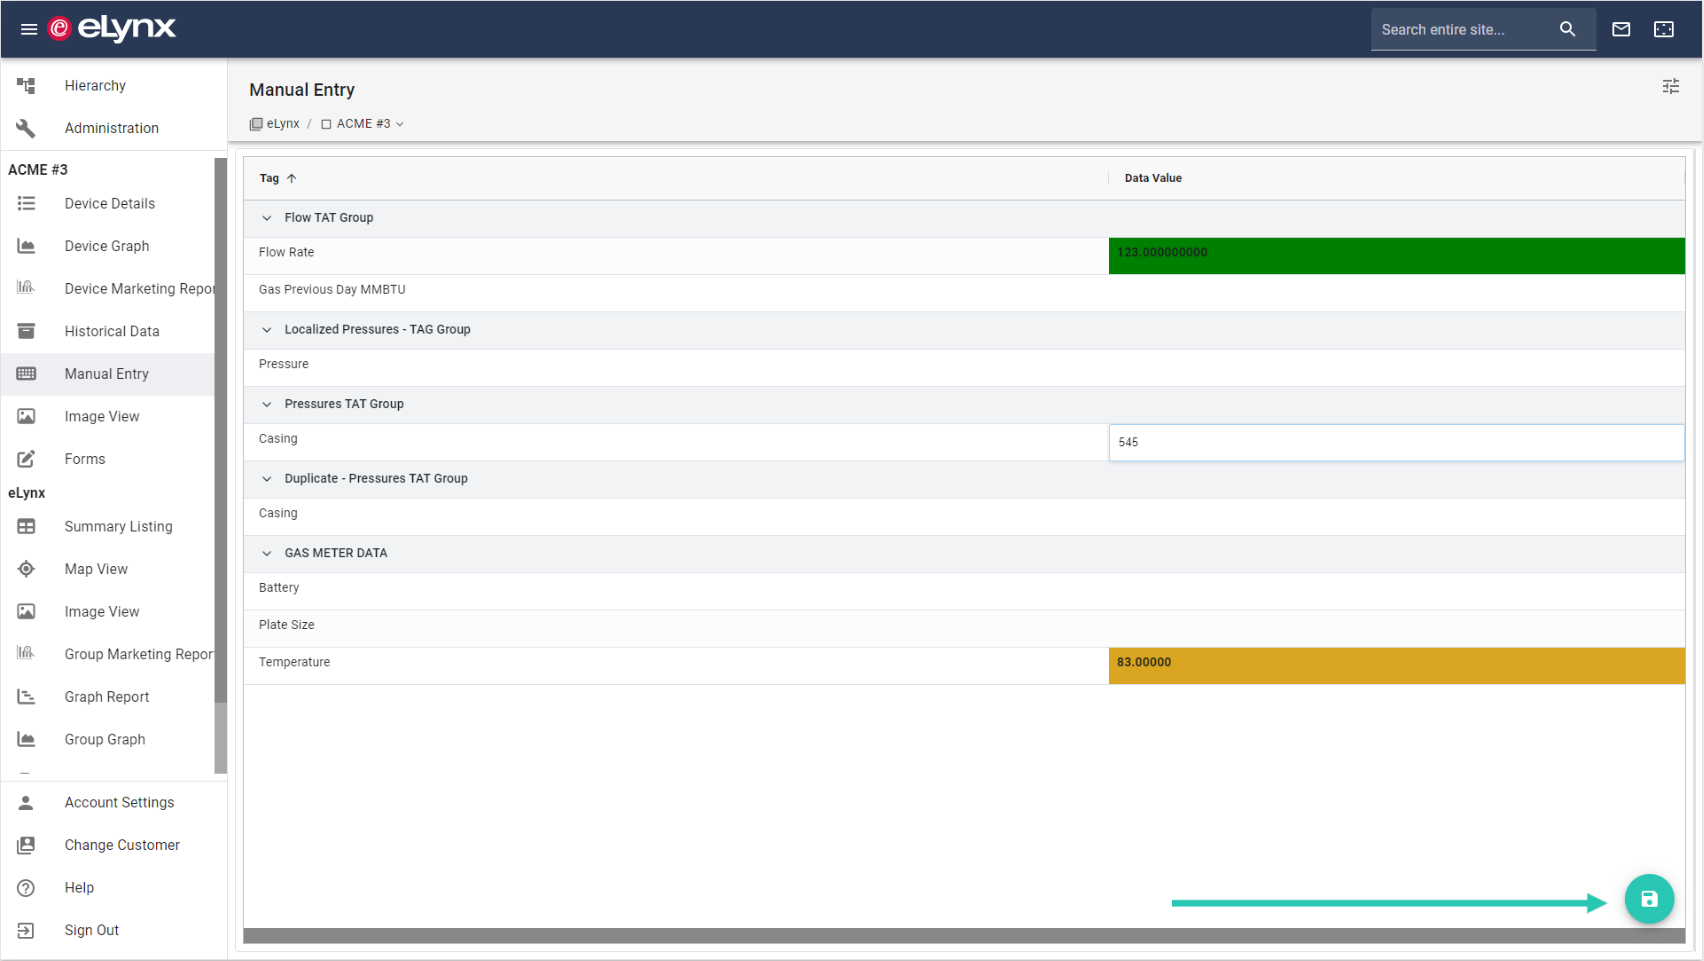
Task: Collapse Localized Pressures - TAG Group
Action: [267, 330]
